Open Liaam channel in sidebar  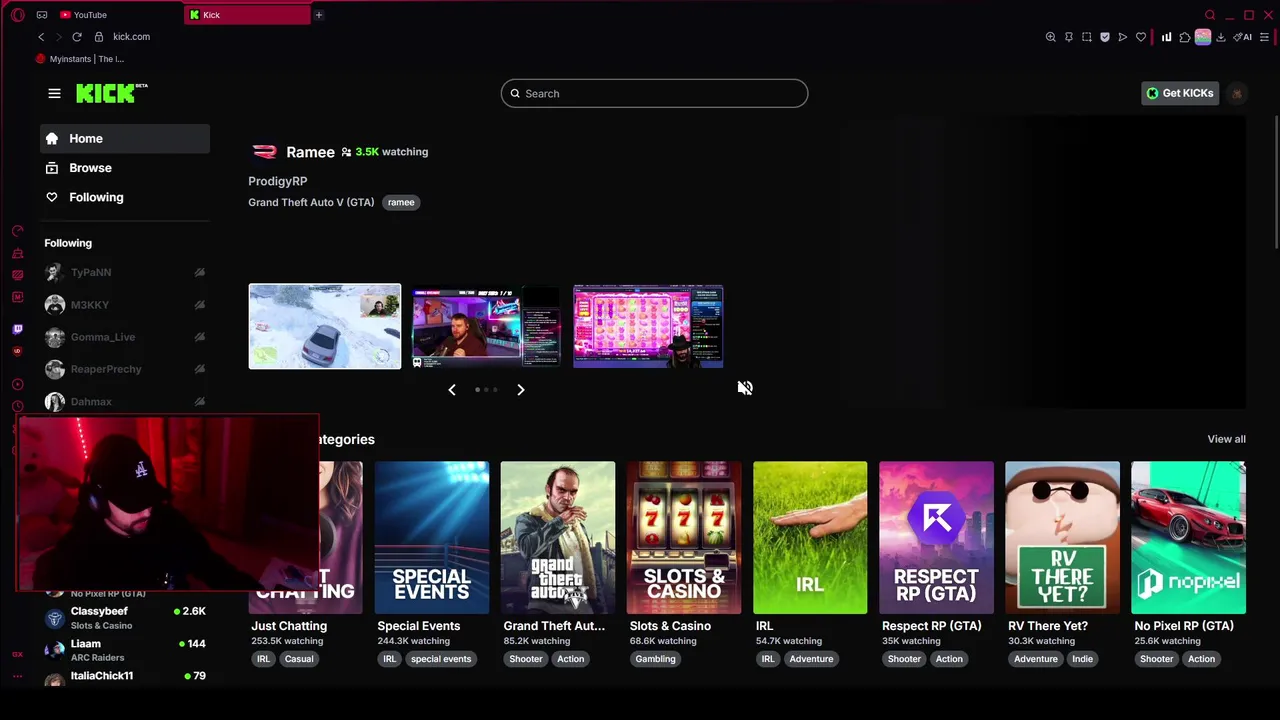coord(125,650)
